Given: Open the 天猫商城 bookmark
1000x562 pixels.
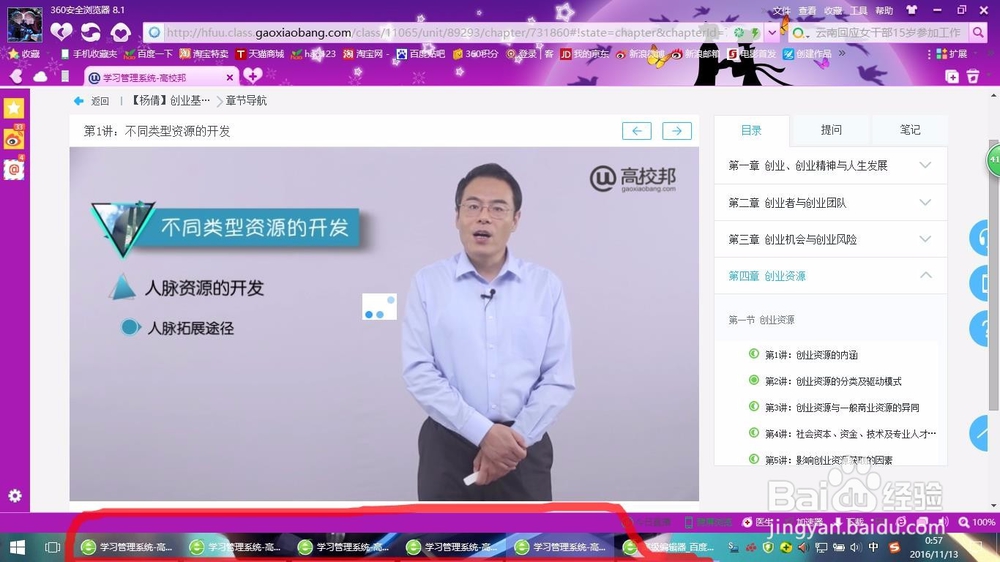Looking at the screenshot, I should pos(260,54).
